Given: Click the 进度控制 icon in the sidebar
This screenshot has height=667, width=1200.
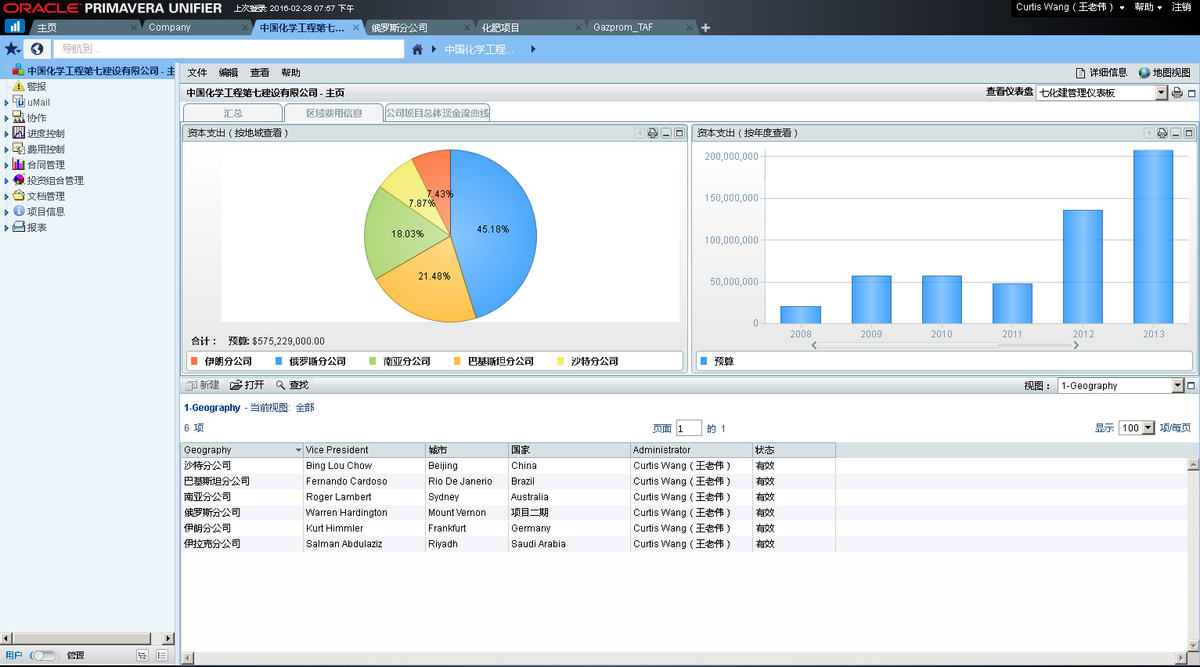Looking at the screenshot, I should (19, 133).
